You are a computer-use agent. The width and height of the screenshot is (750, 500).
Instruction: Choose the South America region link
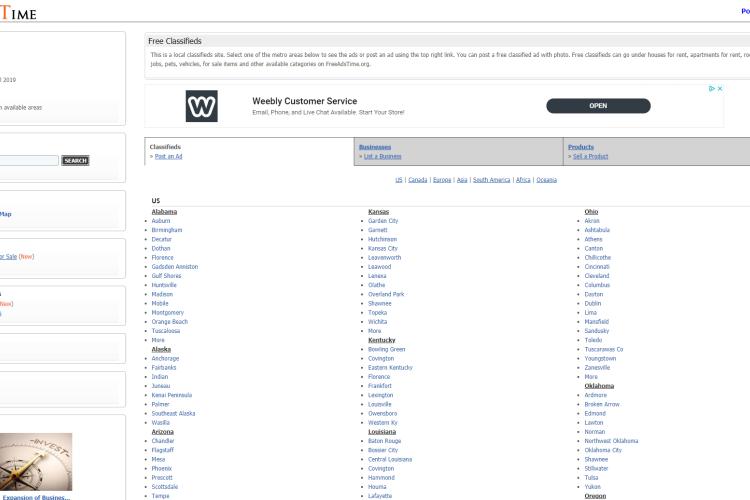(x=491, y=180)
